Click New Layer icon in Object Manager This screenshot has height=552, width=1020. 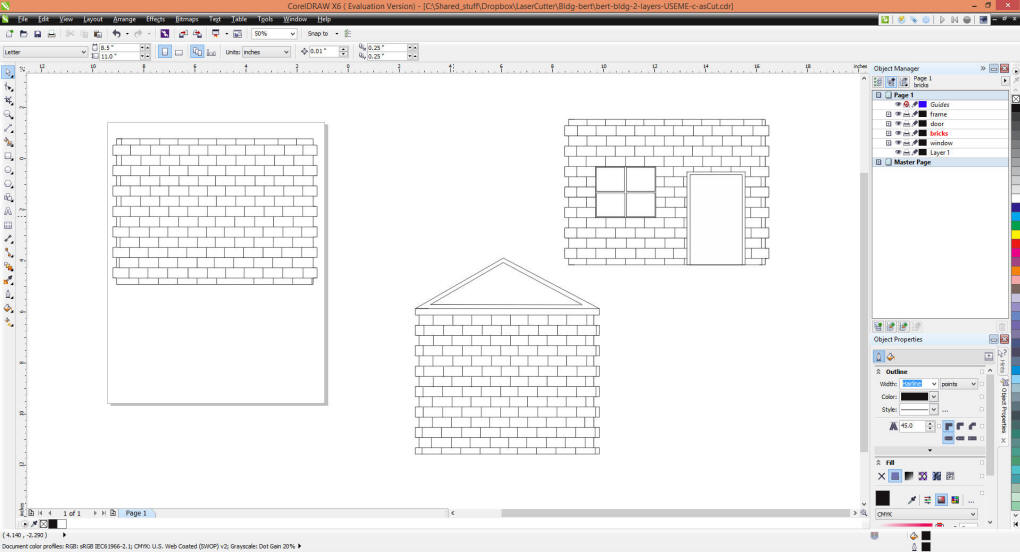[879, 326]
